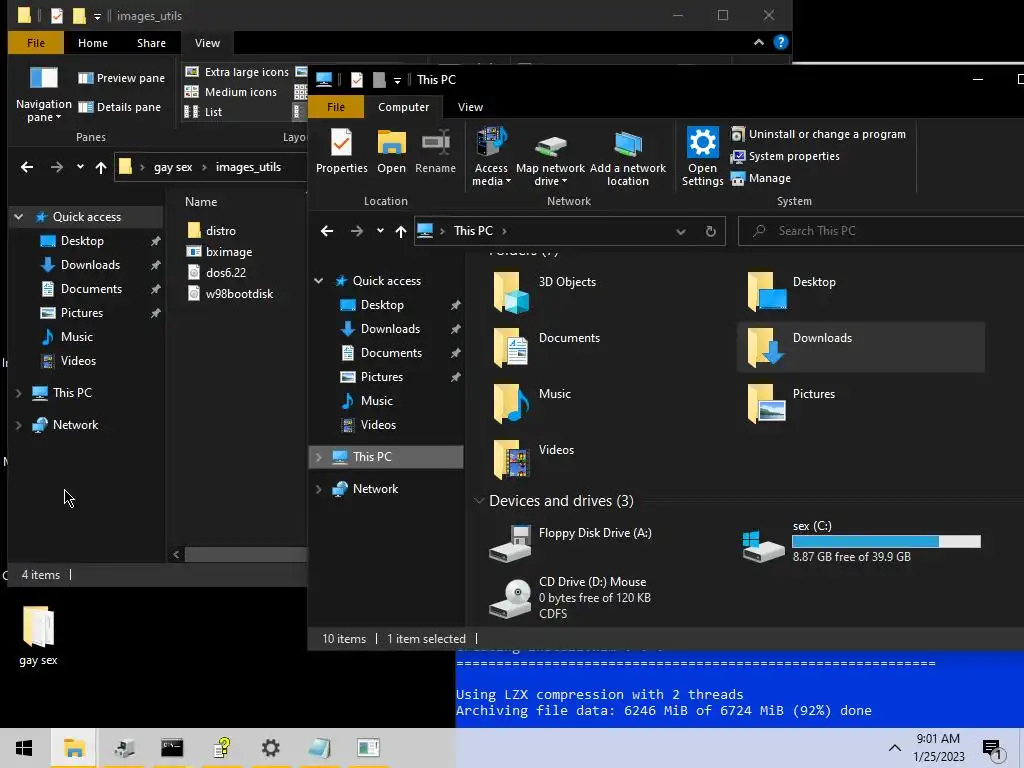Open the View tab in This PC
The height and width of the screenshot is (768, 1024).
click(x=470, y=107)
